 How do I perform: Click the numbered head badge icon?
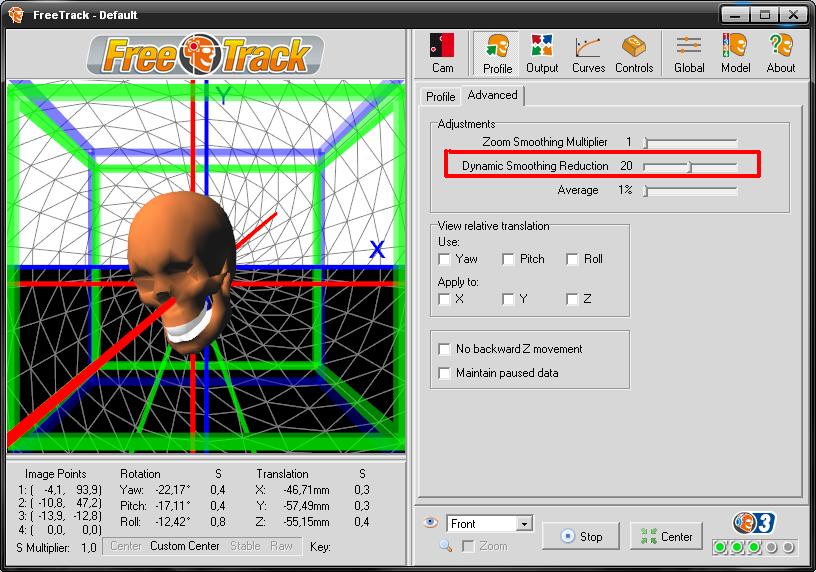pyautogui.click(x=755, y=523)
